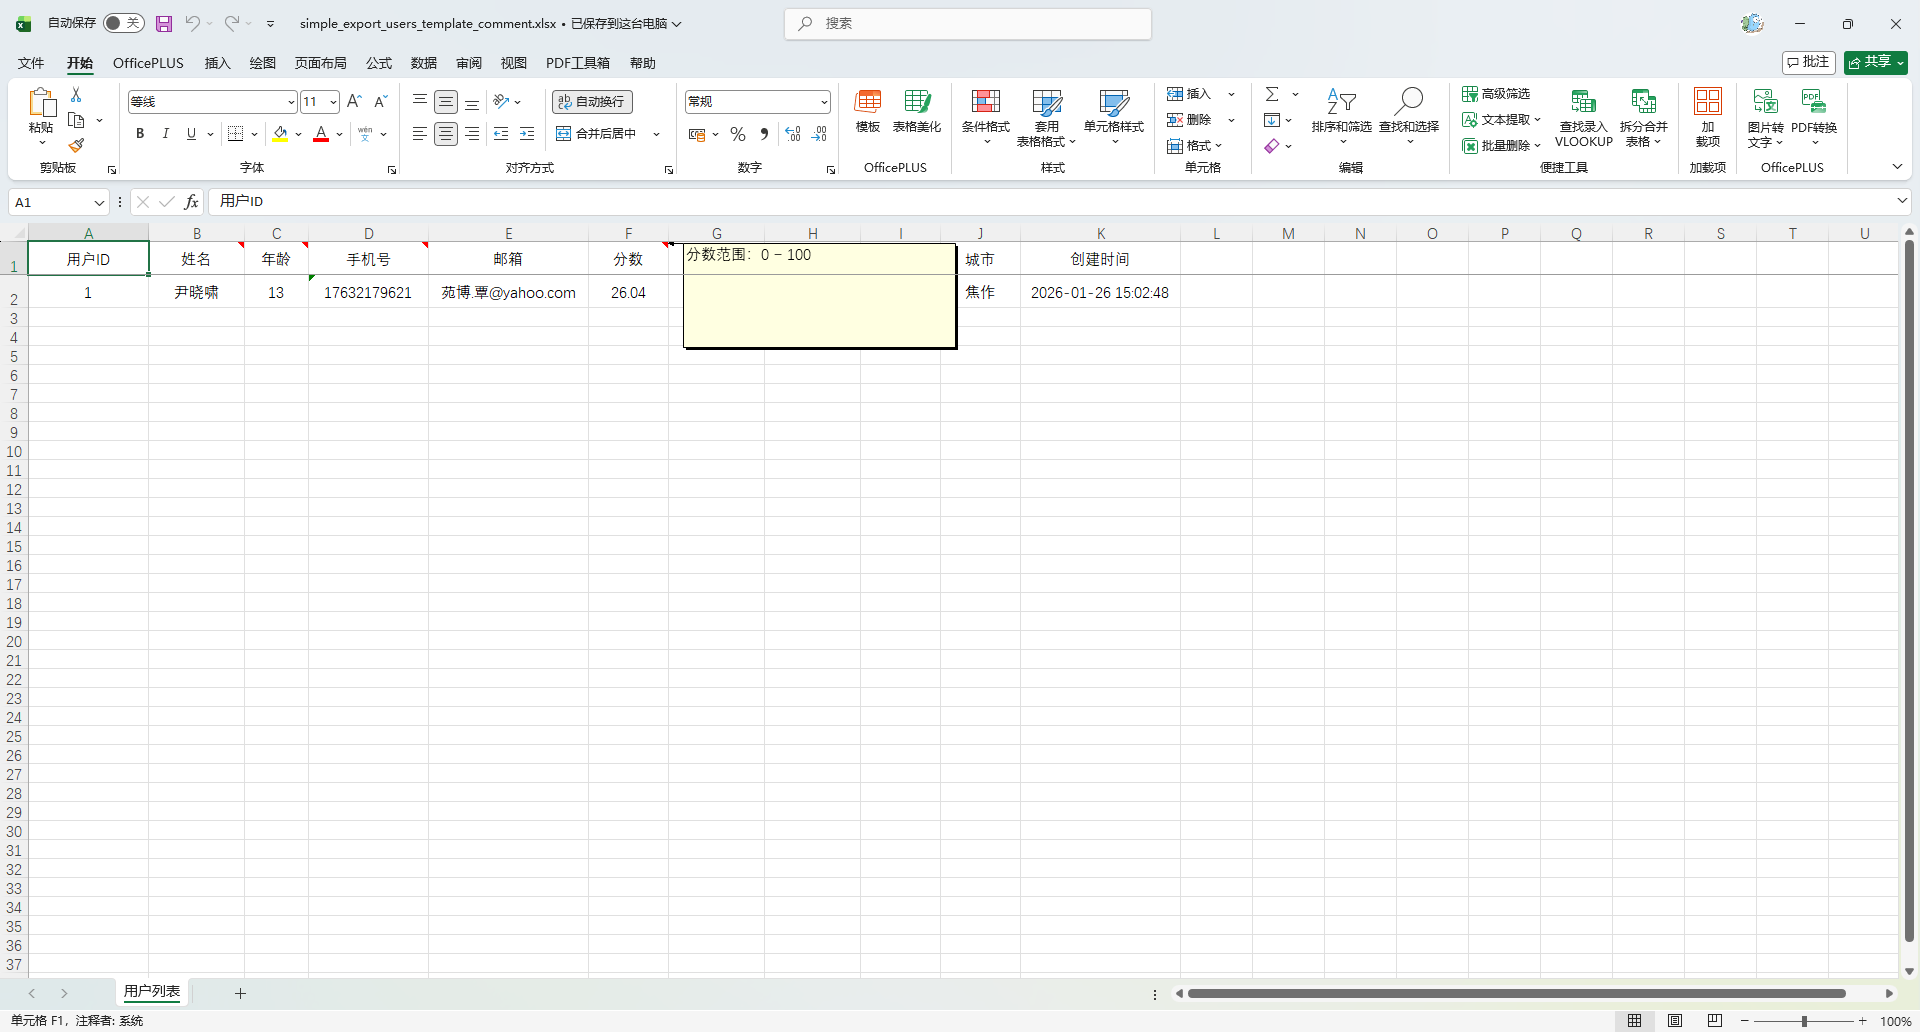Expand the number format combo box

[x=824, y=102]
